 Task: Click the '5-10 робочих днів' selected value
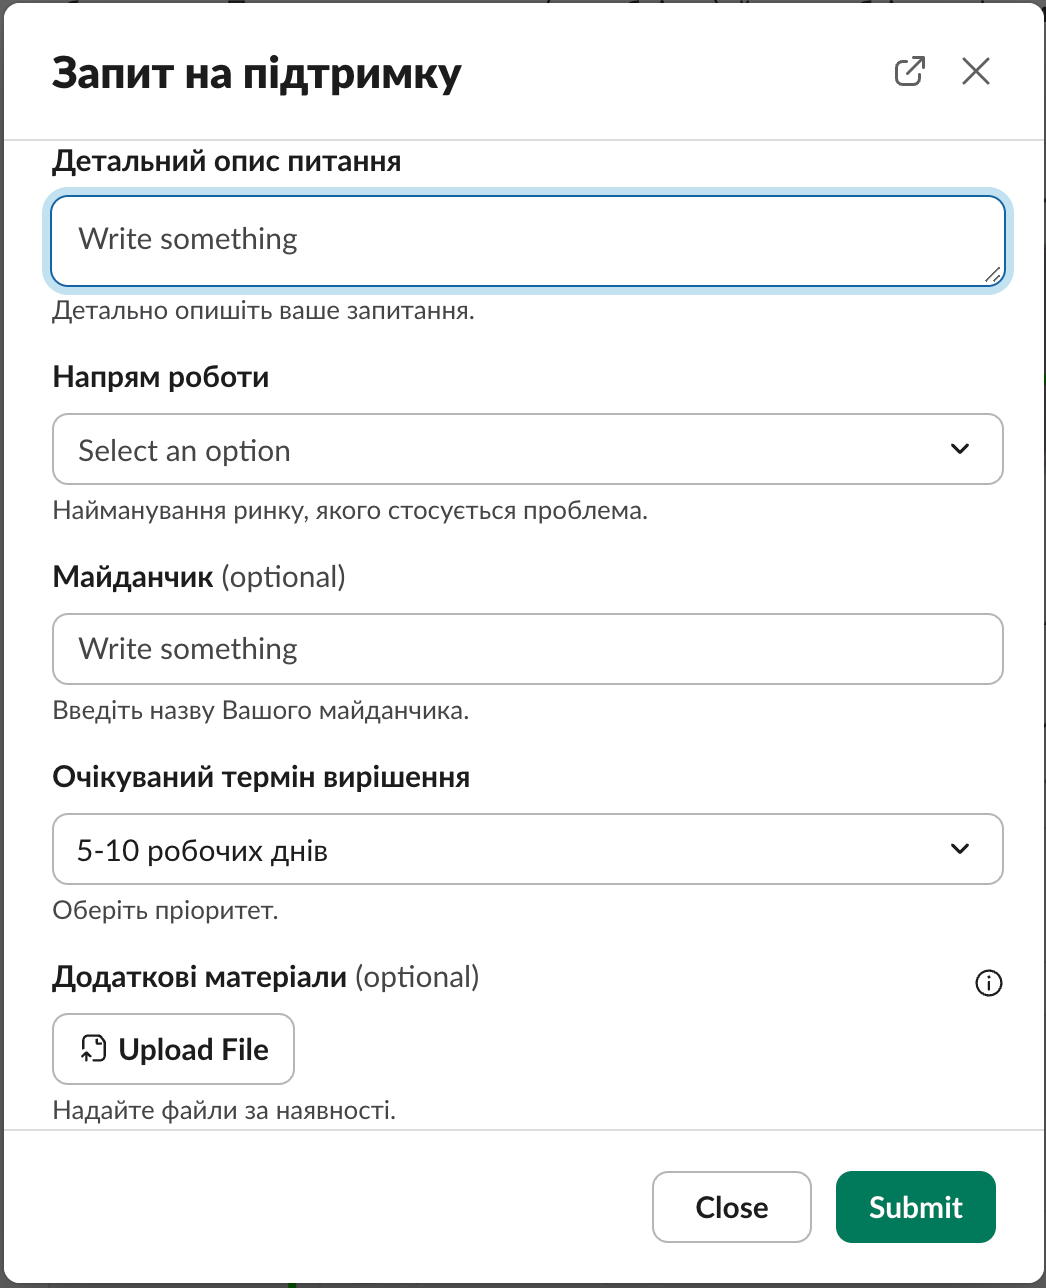203,851
